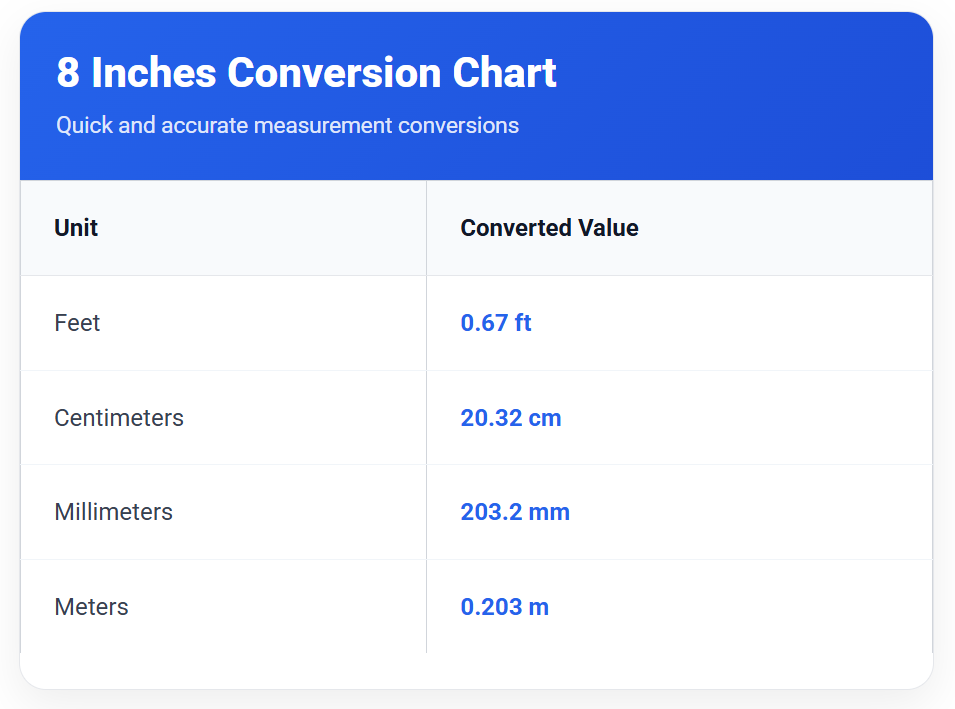Click the 'Converted Value' column header
Viewport: 955px width, 709px height.
pyautogui.click(x=549, y=228)
